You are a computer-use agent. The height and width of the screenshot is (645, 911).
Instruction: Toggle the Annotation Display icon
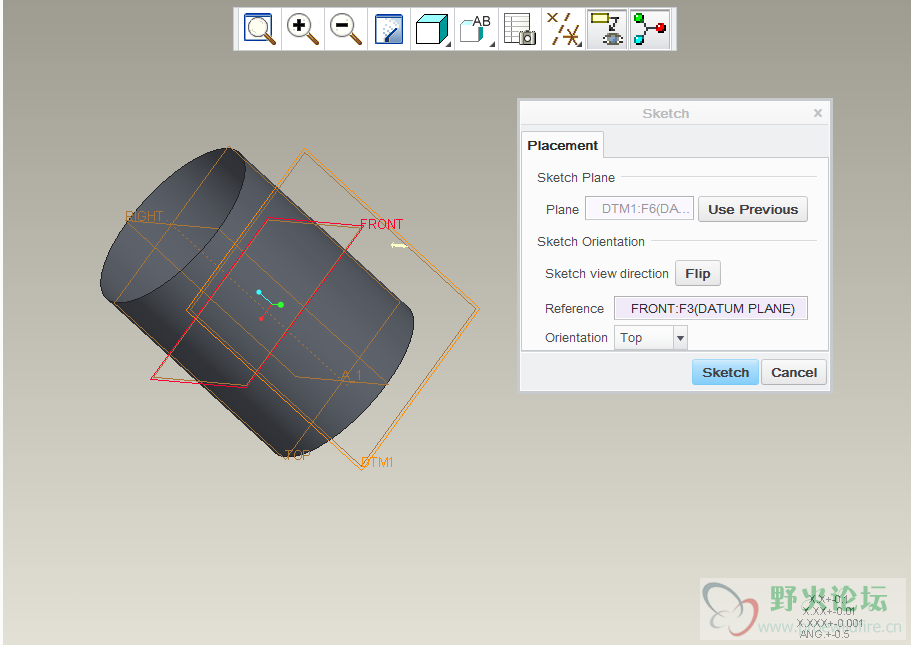(607, 29)
